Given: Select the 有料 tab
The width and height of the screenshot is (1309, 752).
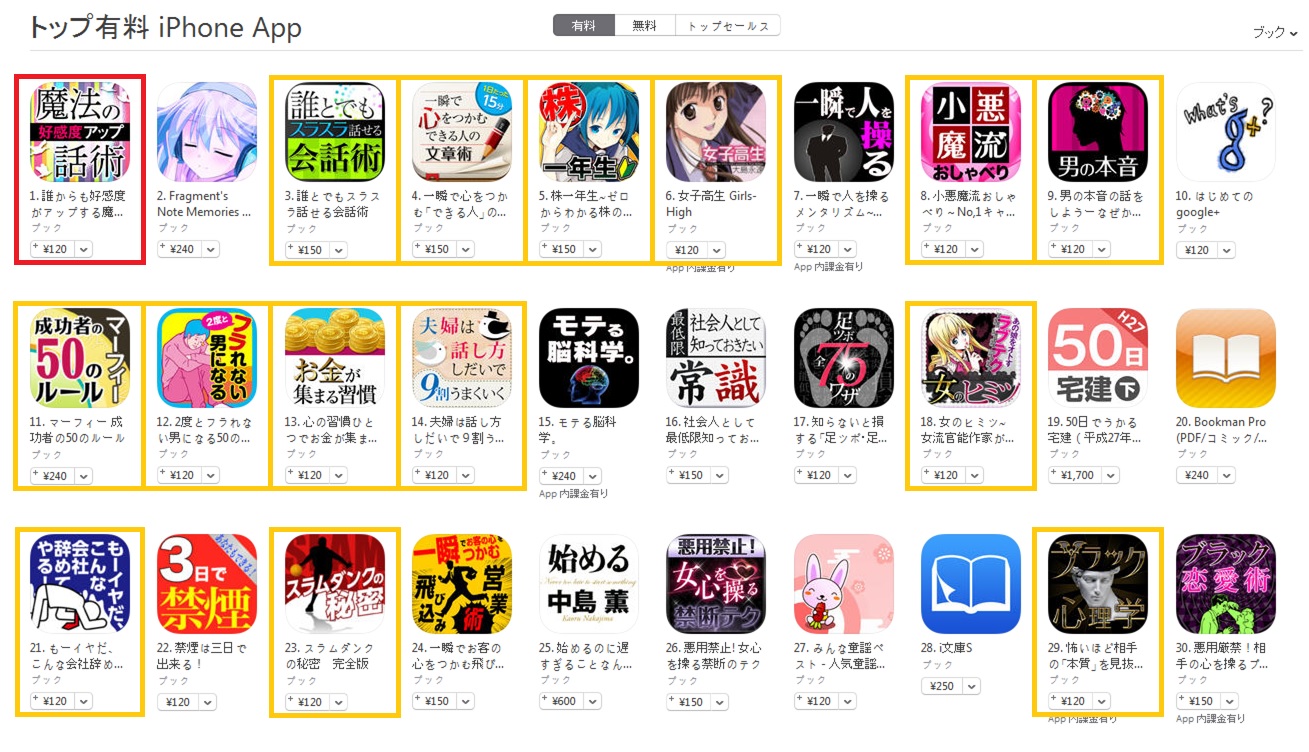Looking at the screenshot, I should pyautogui.click(x=584, y=26).
